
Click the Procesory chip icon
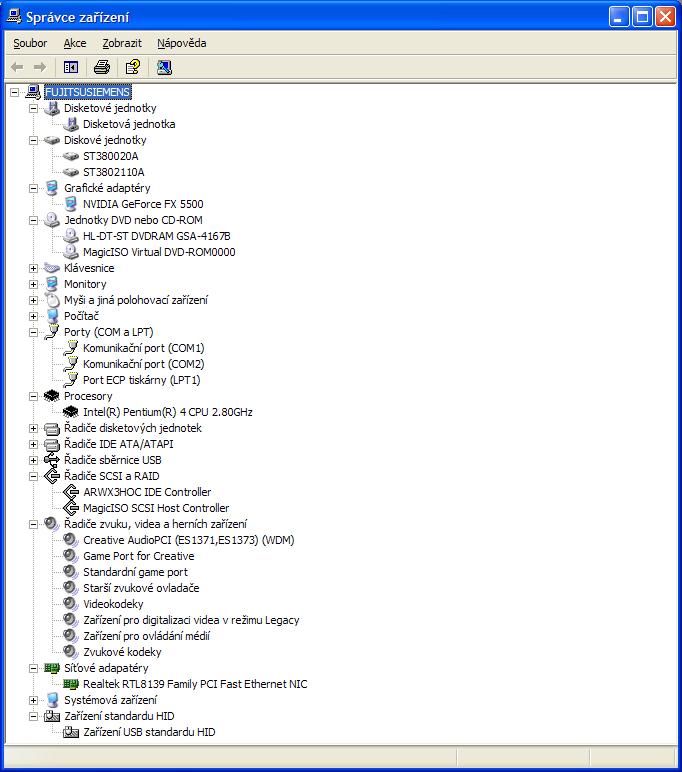coord(52,396)
